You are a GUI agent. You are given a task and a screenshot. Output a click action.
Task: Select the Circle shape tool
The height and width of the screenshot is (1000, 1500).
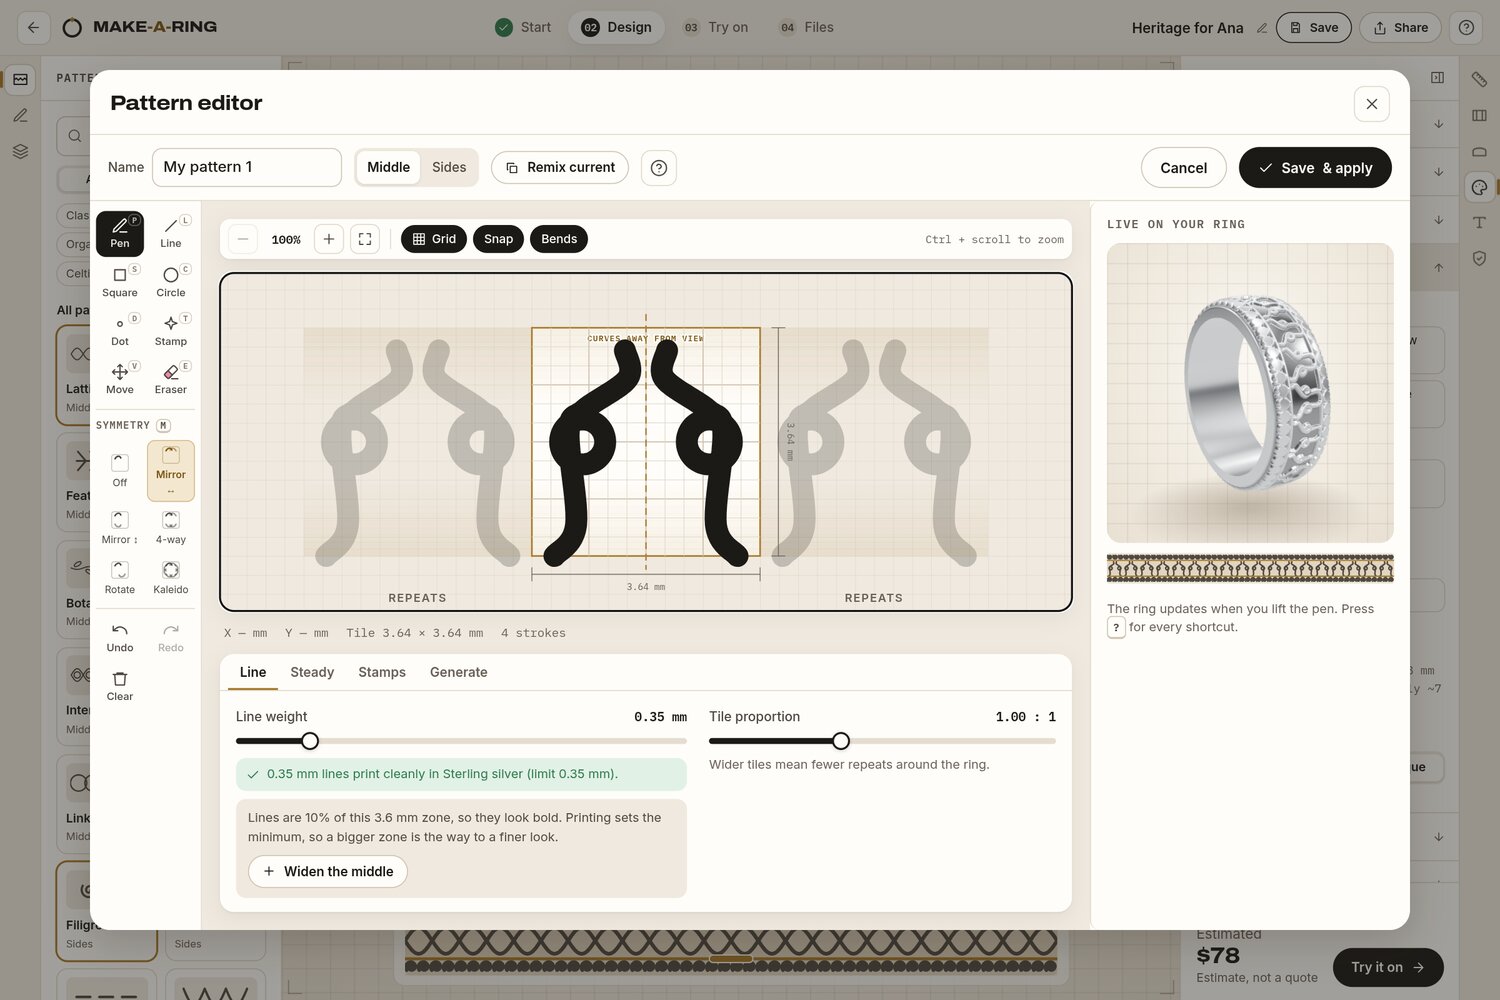(x=171, y=282)
